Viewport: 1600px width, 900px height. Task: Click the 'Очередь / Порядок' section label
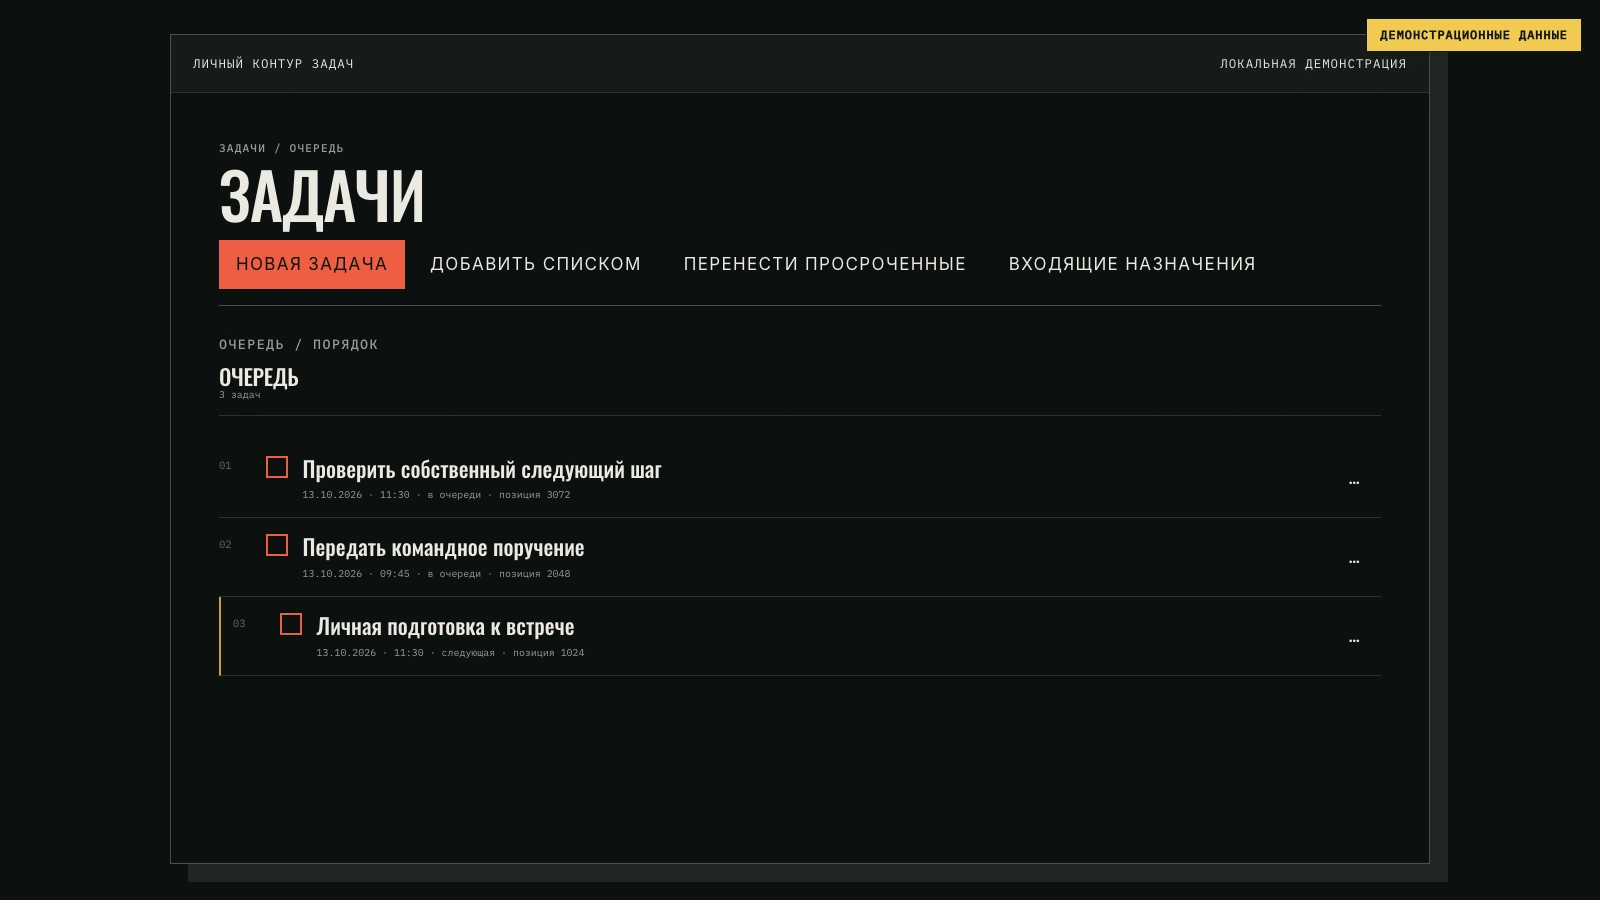click(299, 345)
